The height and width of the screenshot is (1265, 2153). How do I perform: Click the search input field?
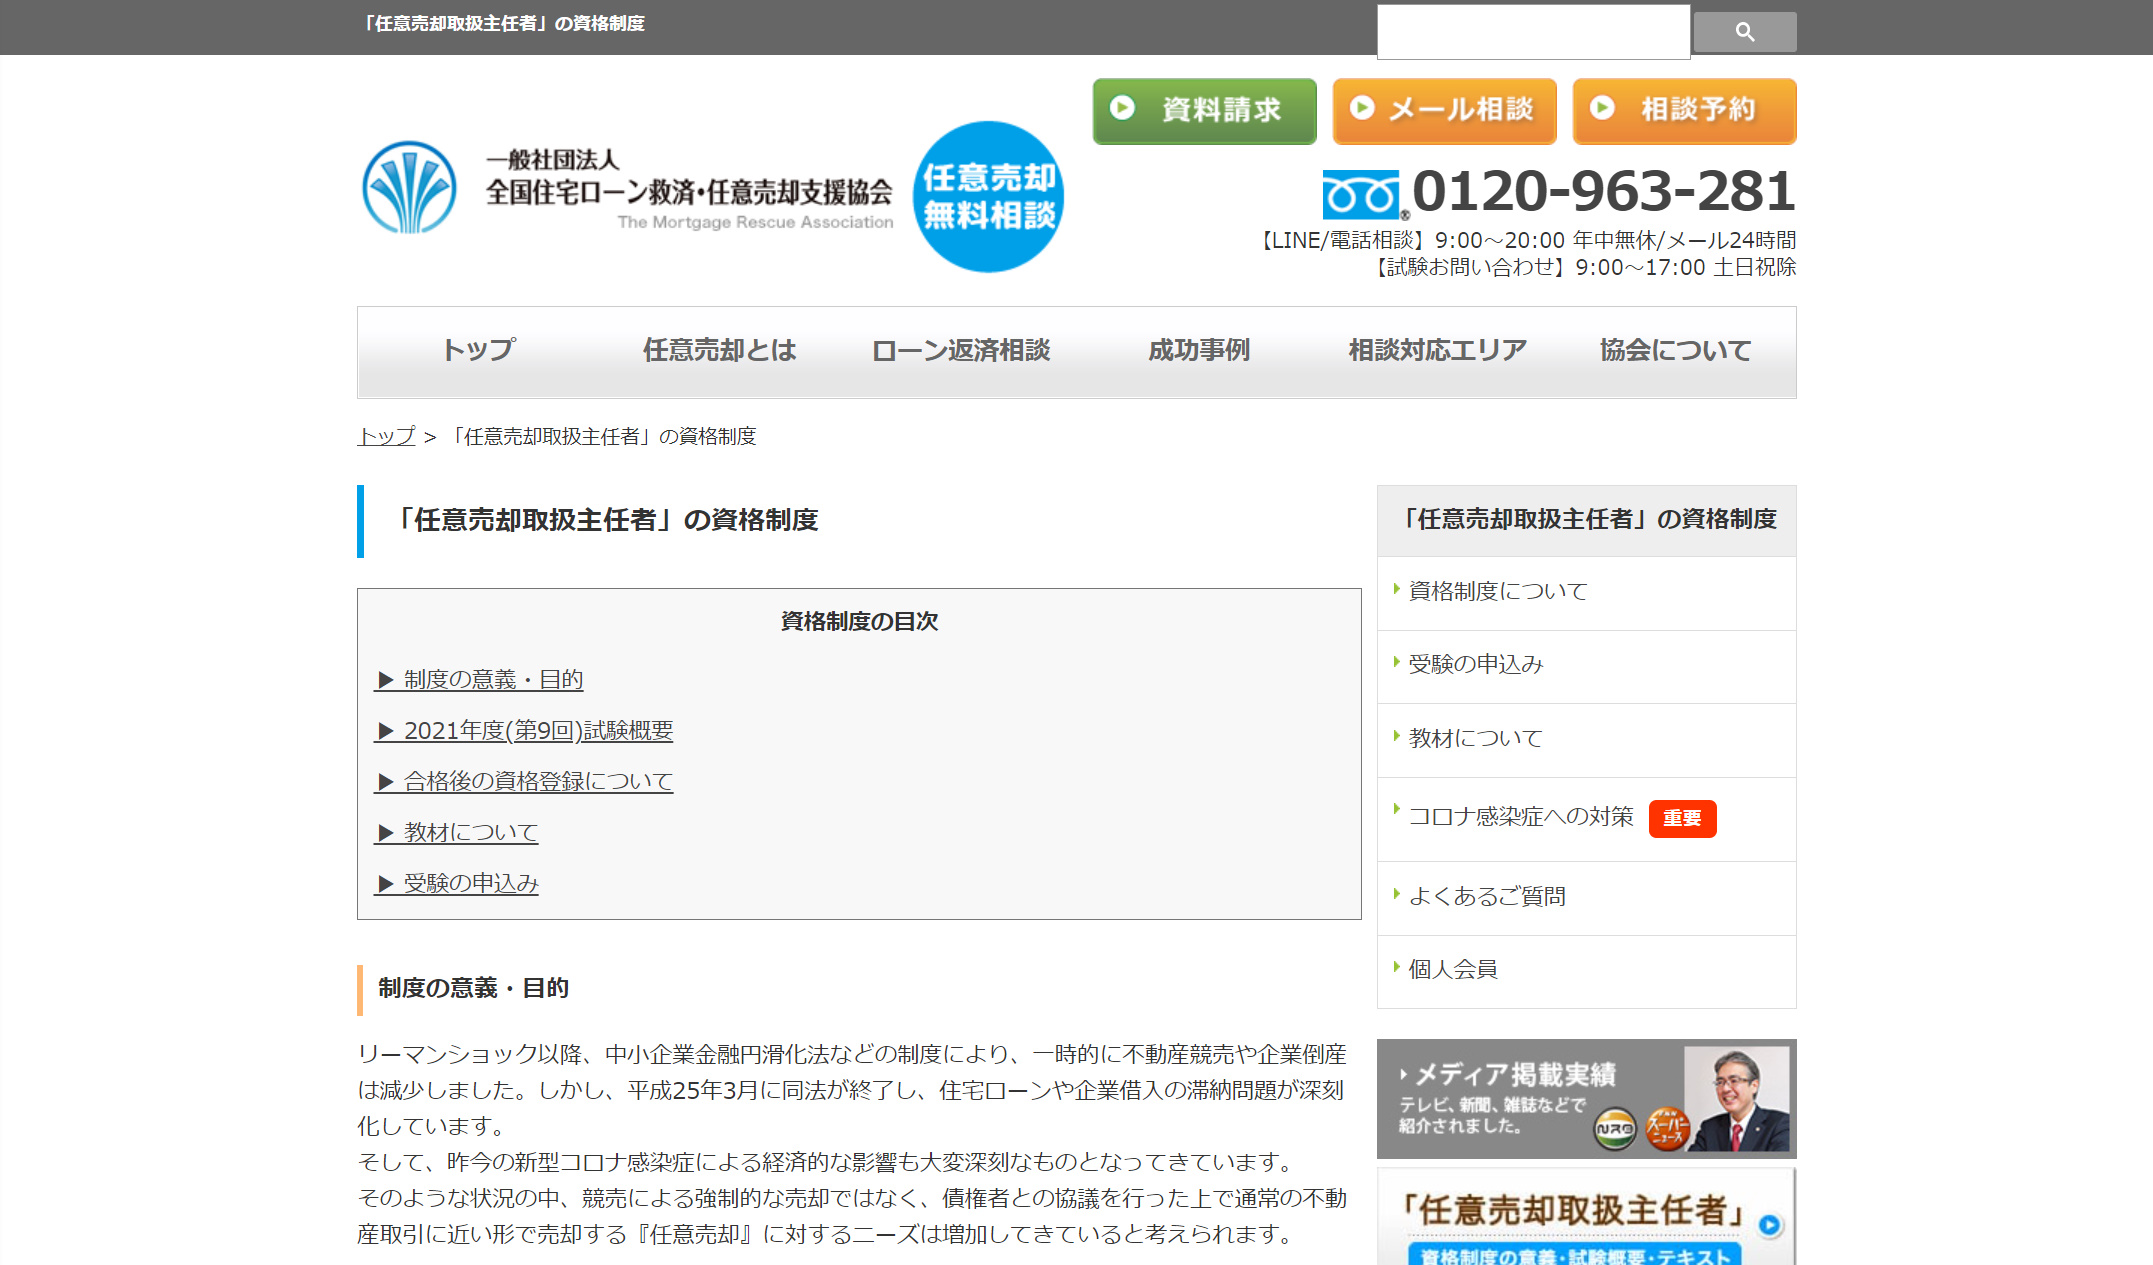(x=1532, y=31)
